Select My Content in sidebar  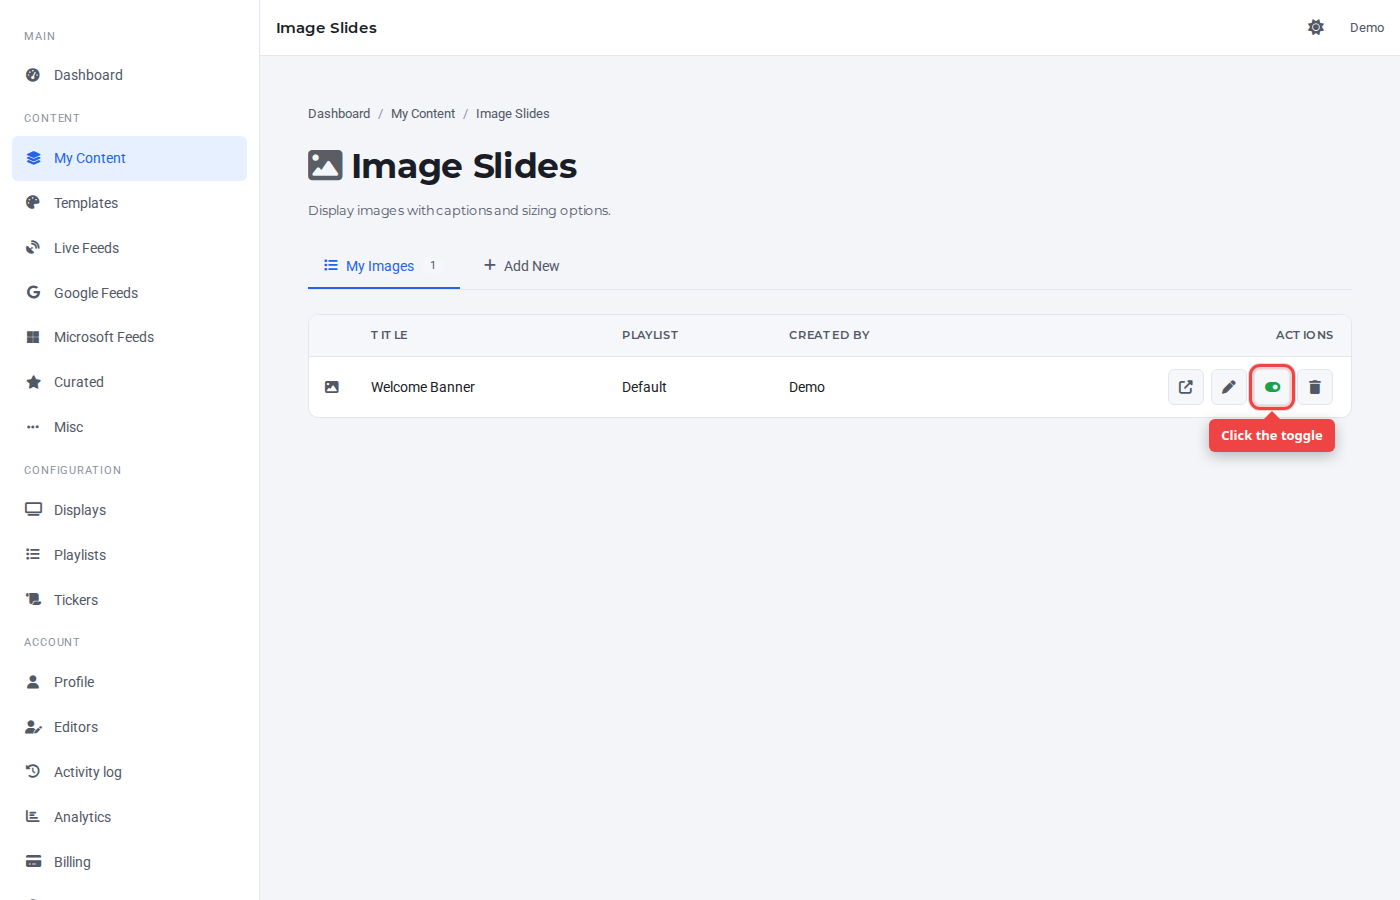pos(129,158)
